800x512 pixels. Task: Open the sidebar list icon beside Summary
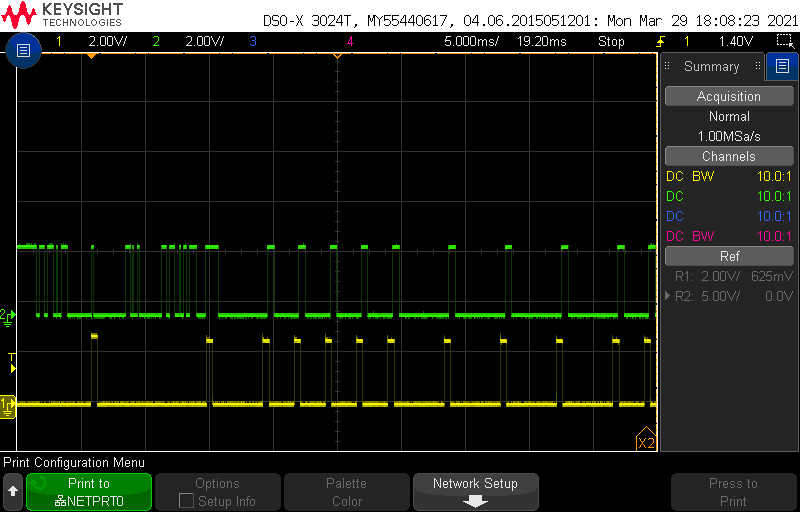pos(782,66)
